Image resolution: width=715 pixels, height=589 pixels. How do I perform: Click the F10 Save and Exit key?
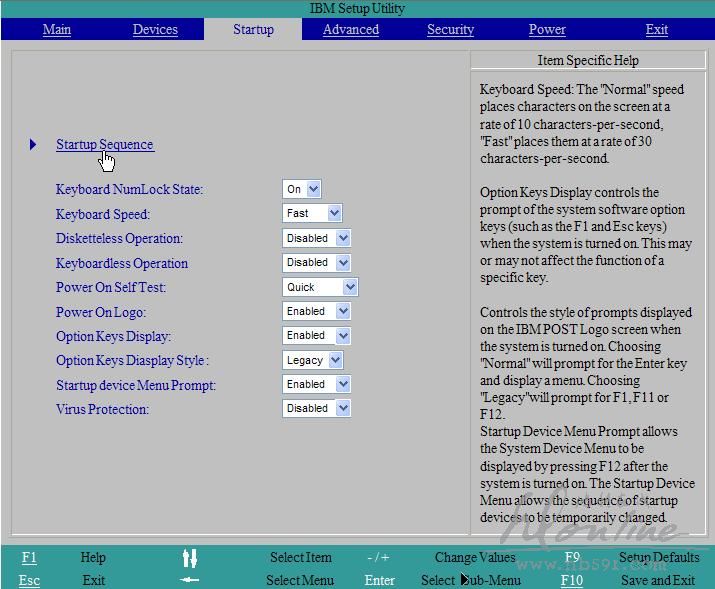coord(572,580)
